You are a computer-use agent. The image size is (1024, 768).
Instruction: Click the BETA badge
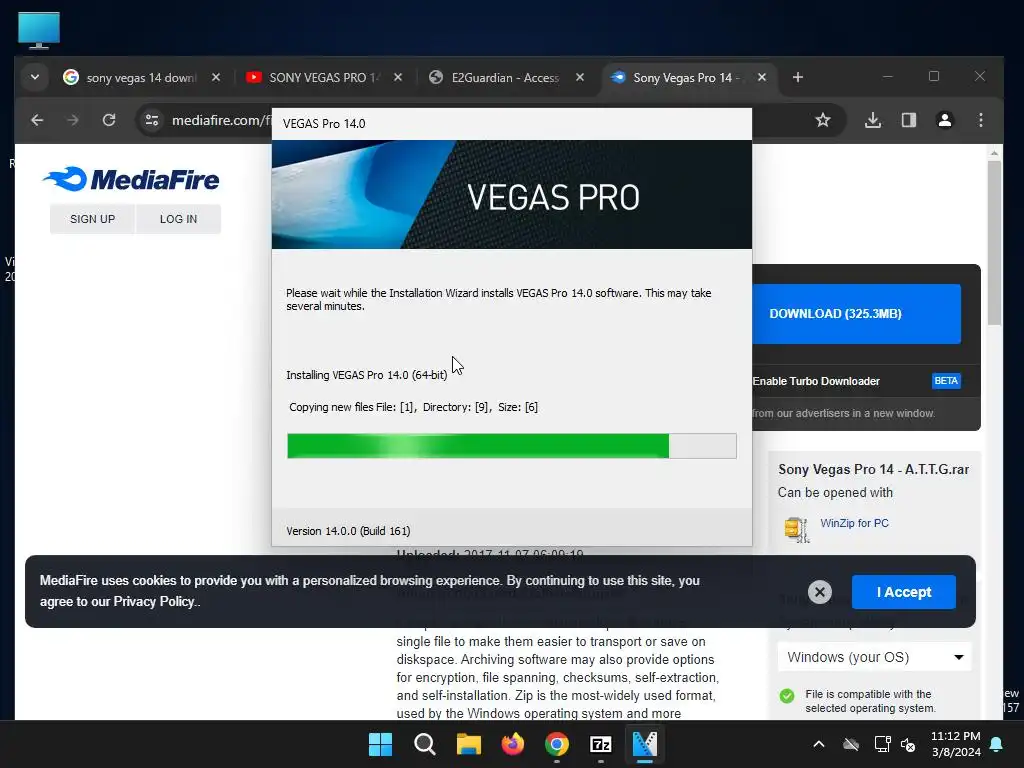click(946, 381)
